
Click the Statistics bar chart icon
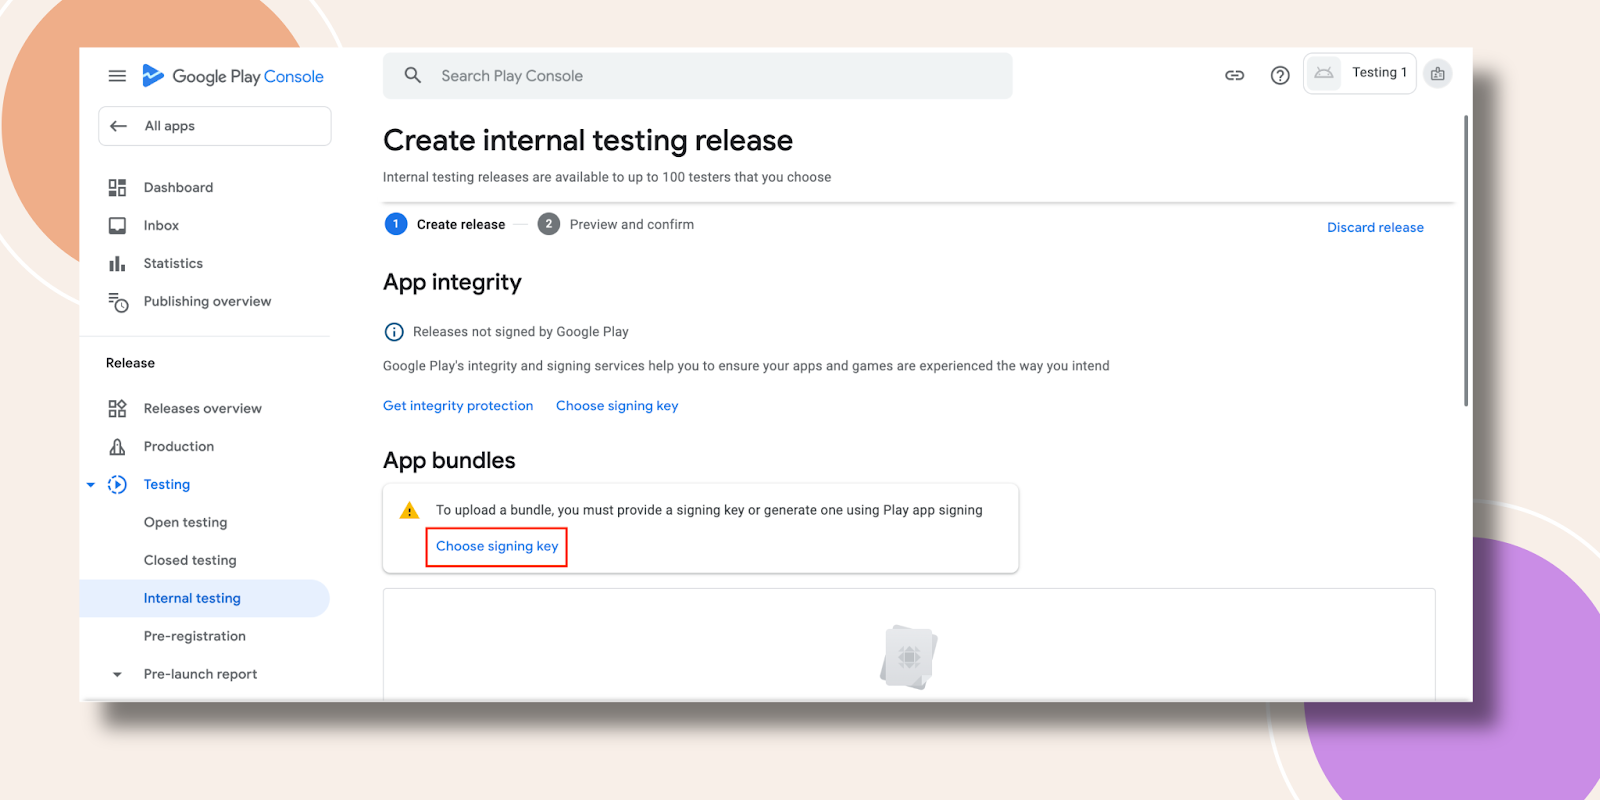coord(117,263)
